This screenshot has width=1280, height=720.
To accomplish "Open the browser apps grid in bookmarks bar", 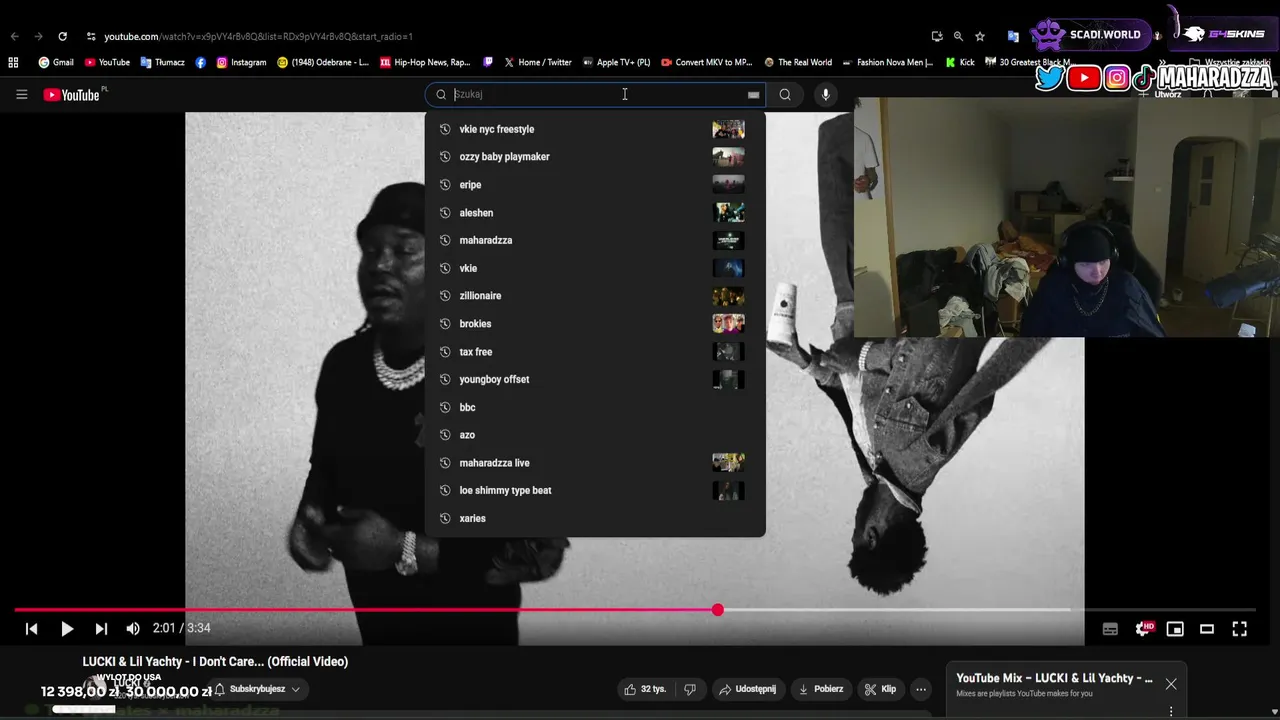I will coord(13,62).
